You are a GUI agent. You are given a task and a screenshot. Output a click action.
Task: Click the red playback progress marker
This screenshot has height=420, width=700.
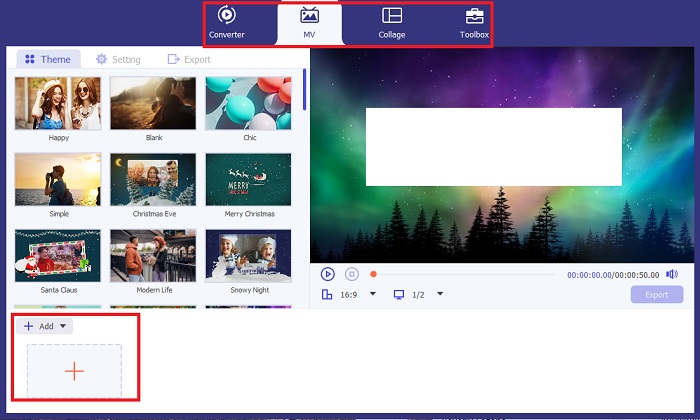[x=374, y=274]
